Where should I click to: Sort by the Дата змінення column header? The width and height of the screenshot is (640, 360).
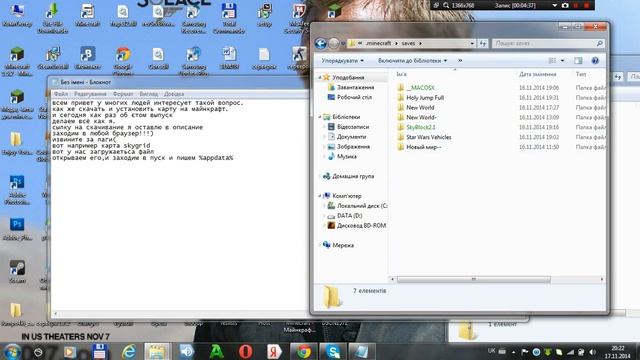click(538, 74)
